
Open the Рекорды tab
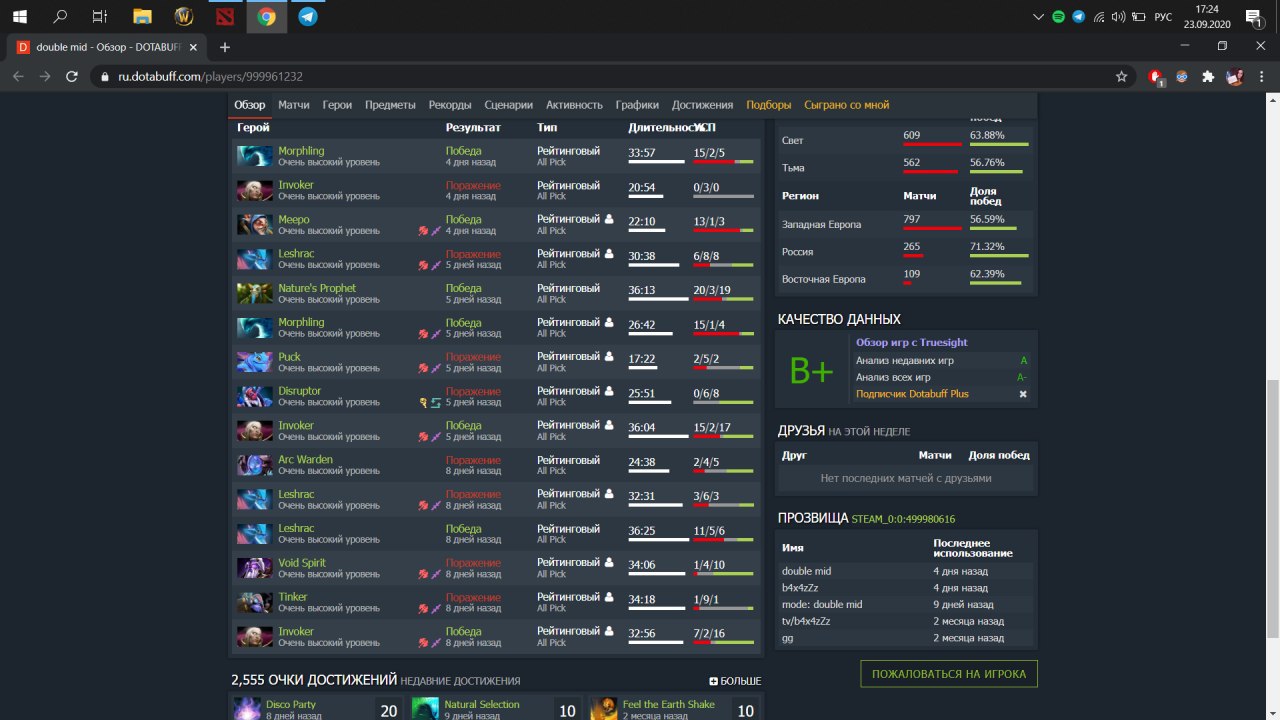pyautogui.click(x=450, y=105)
